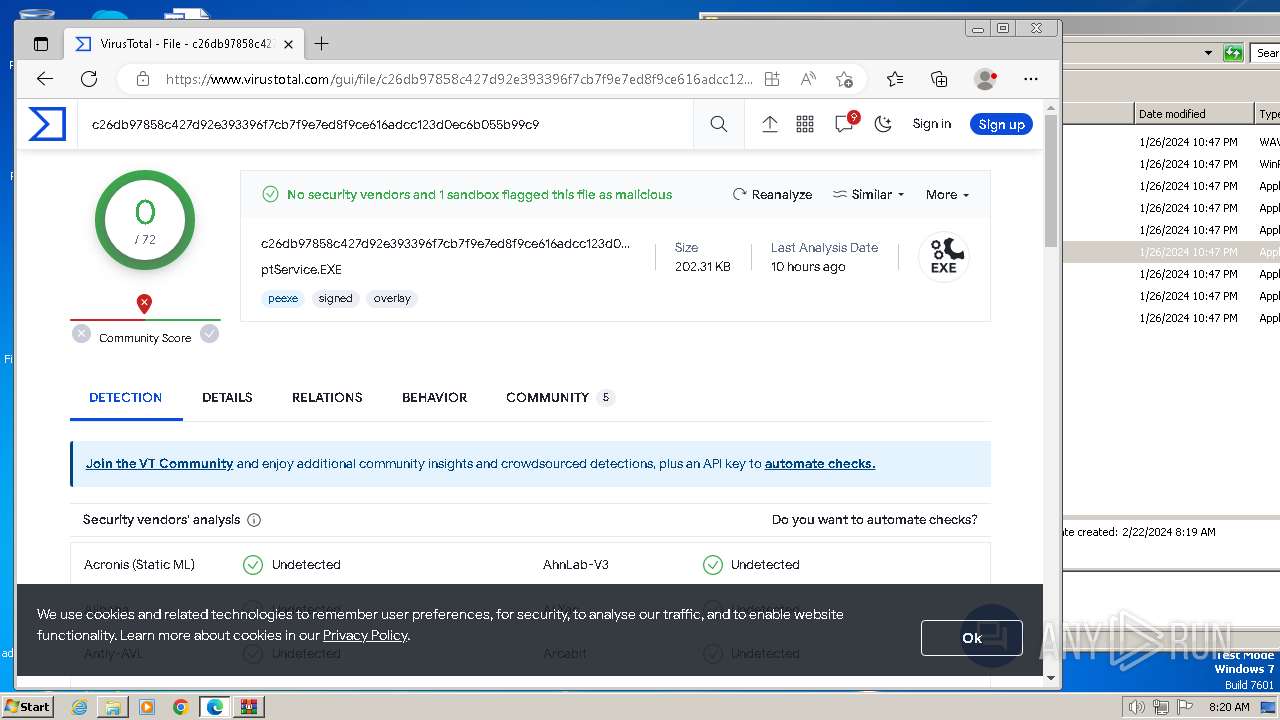Open Join the VT Community link
Image resolution: width=1280 pixels, height=720 pixels.
pyautogui.click(x=159, y=463)
